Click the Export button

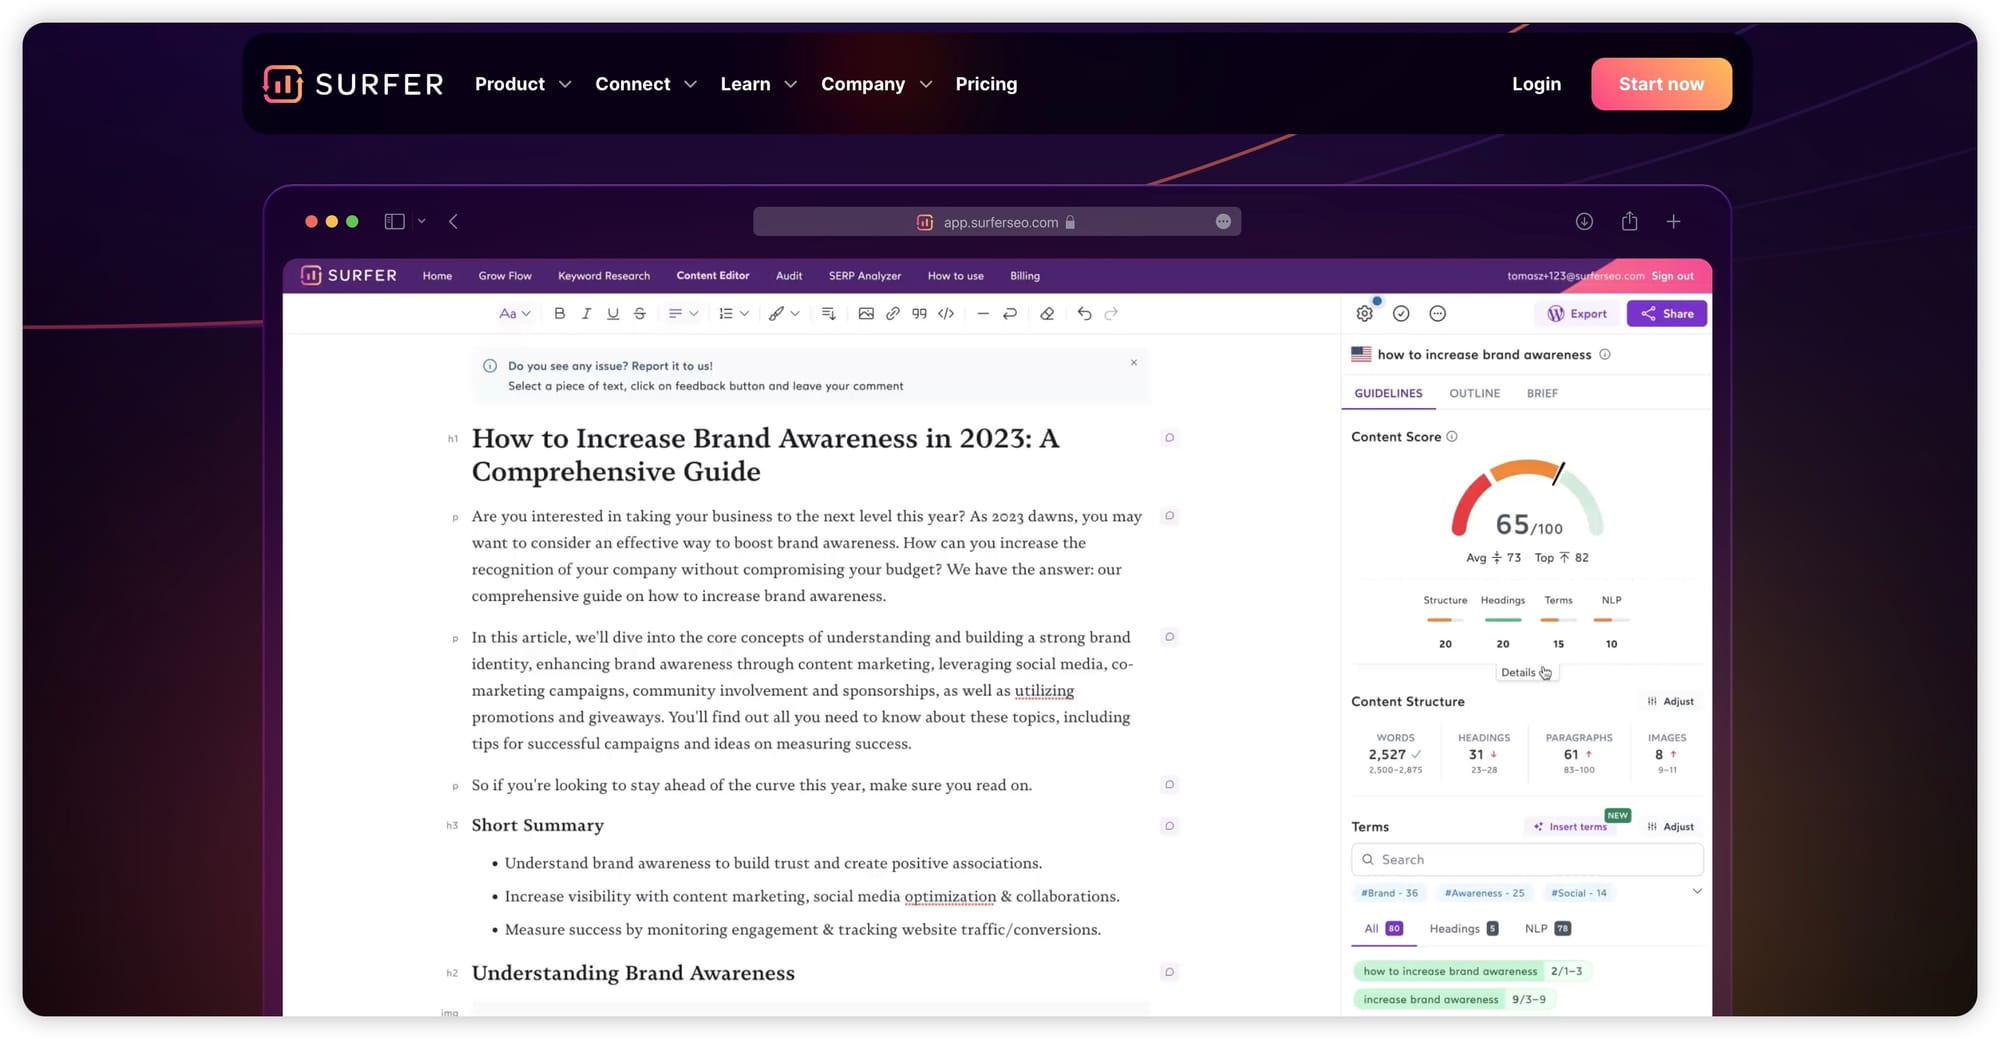click(x=1577, y=314)
